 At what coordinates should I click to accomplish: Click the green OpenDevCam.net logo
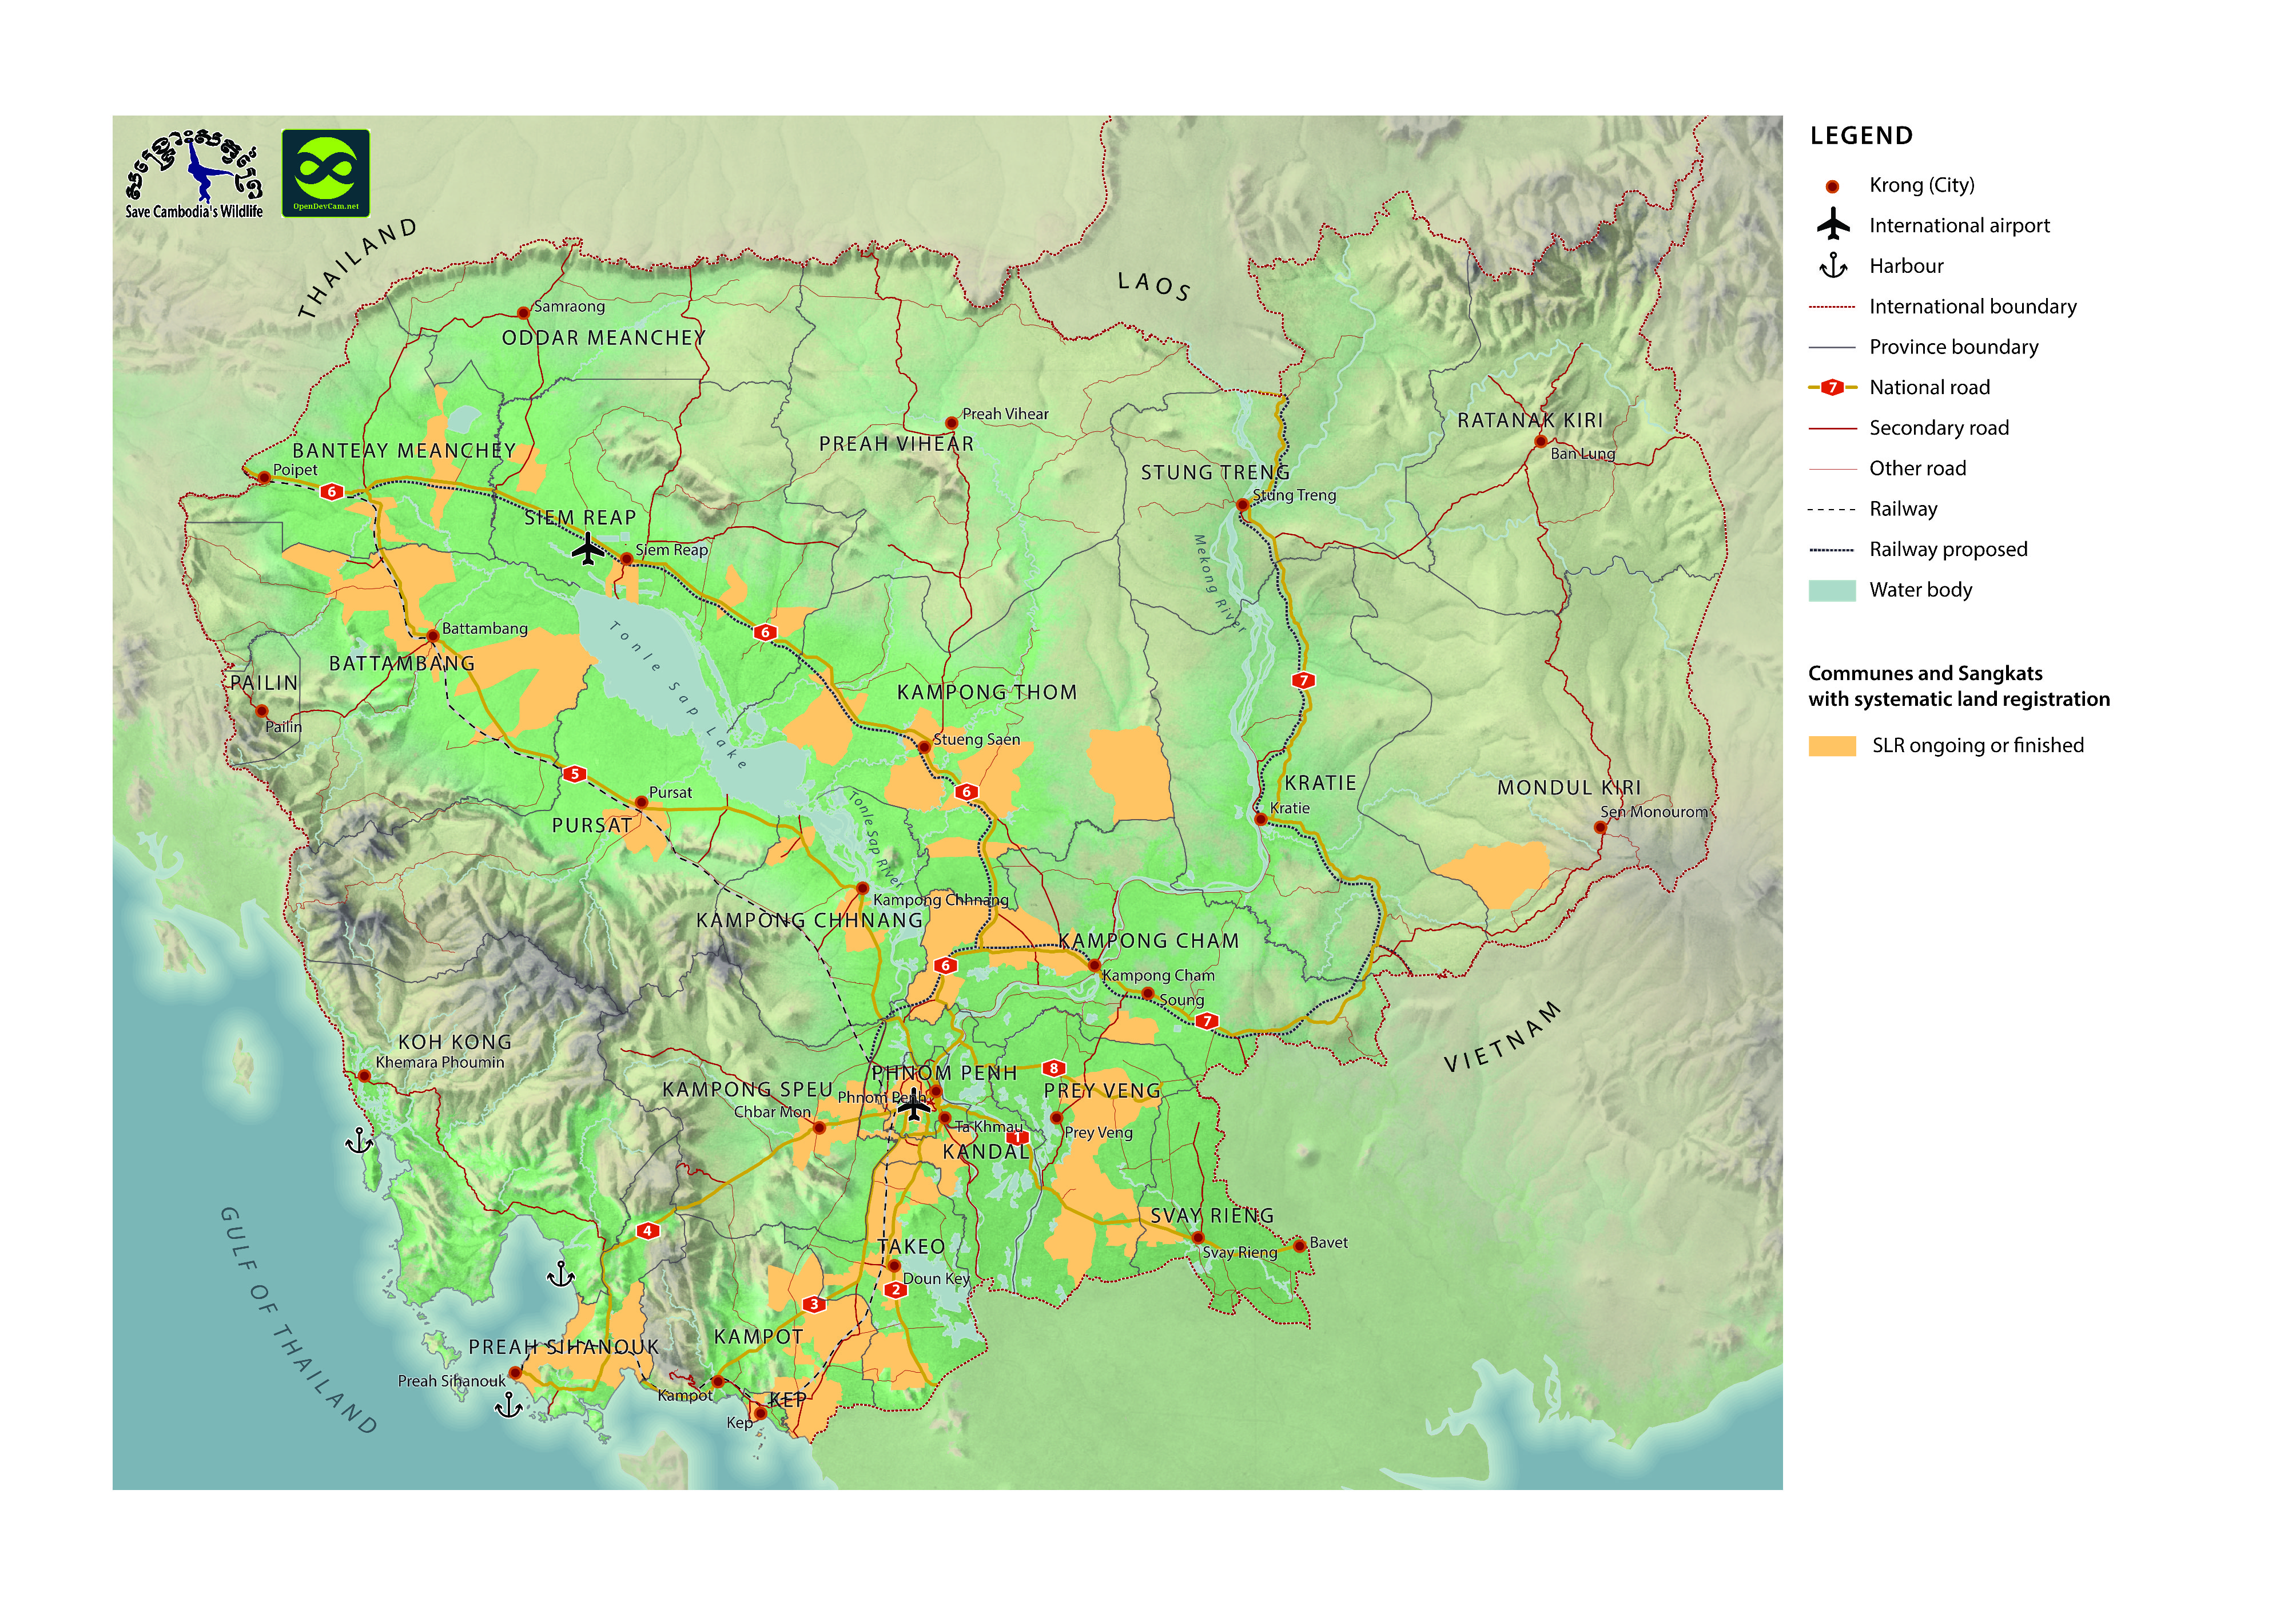pos(326,173)
